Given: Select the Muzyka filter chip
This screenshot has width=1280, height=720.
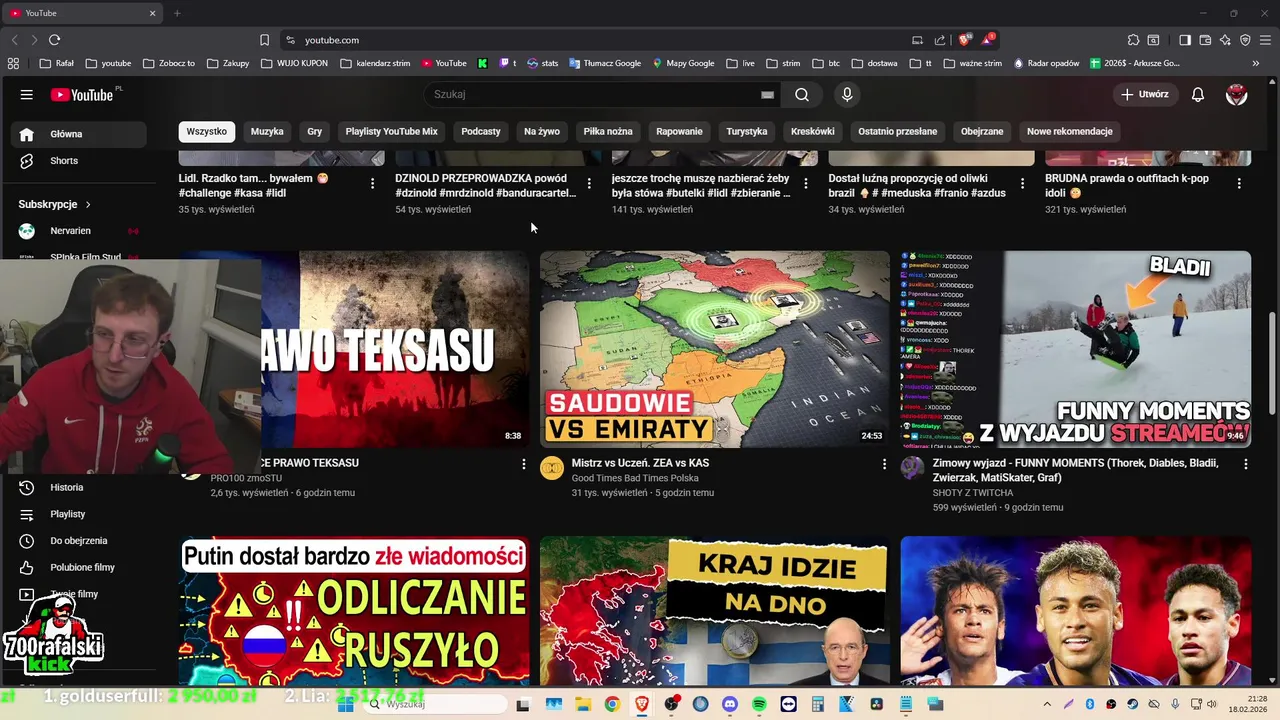Looking at the screenshot, I should click(267, 131).
